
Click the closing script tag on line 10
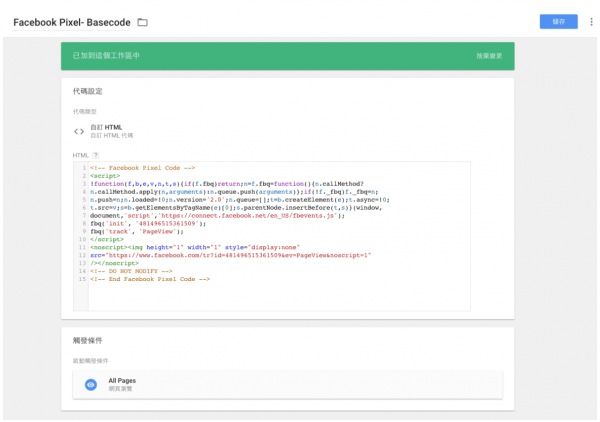[107, 239]
